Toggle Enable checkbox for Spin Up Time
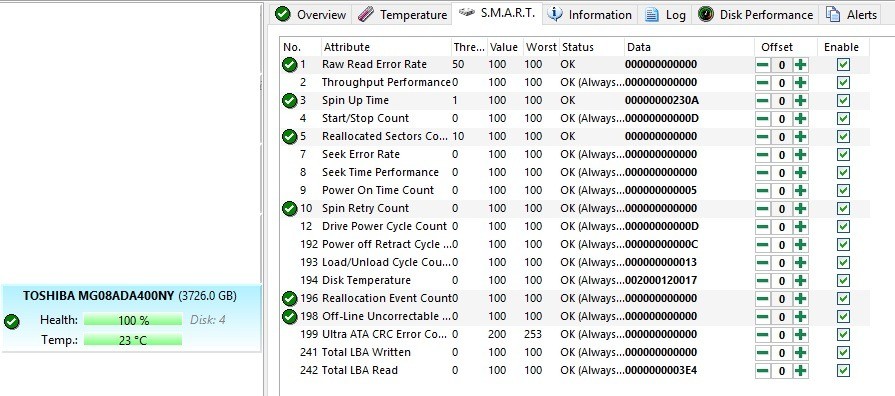This screenshot has height=396, width=895. pyautogui.click(x=843, y=100)
